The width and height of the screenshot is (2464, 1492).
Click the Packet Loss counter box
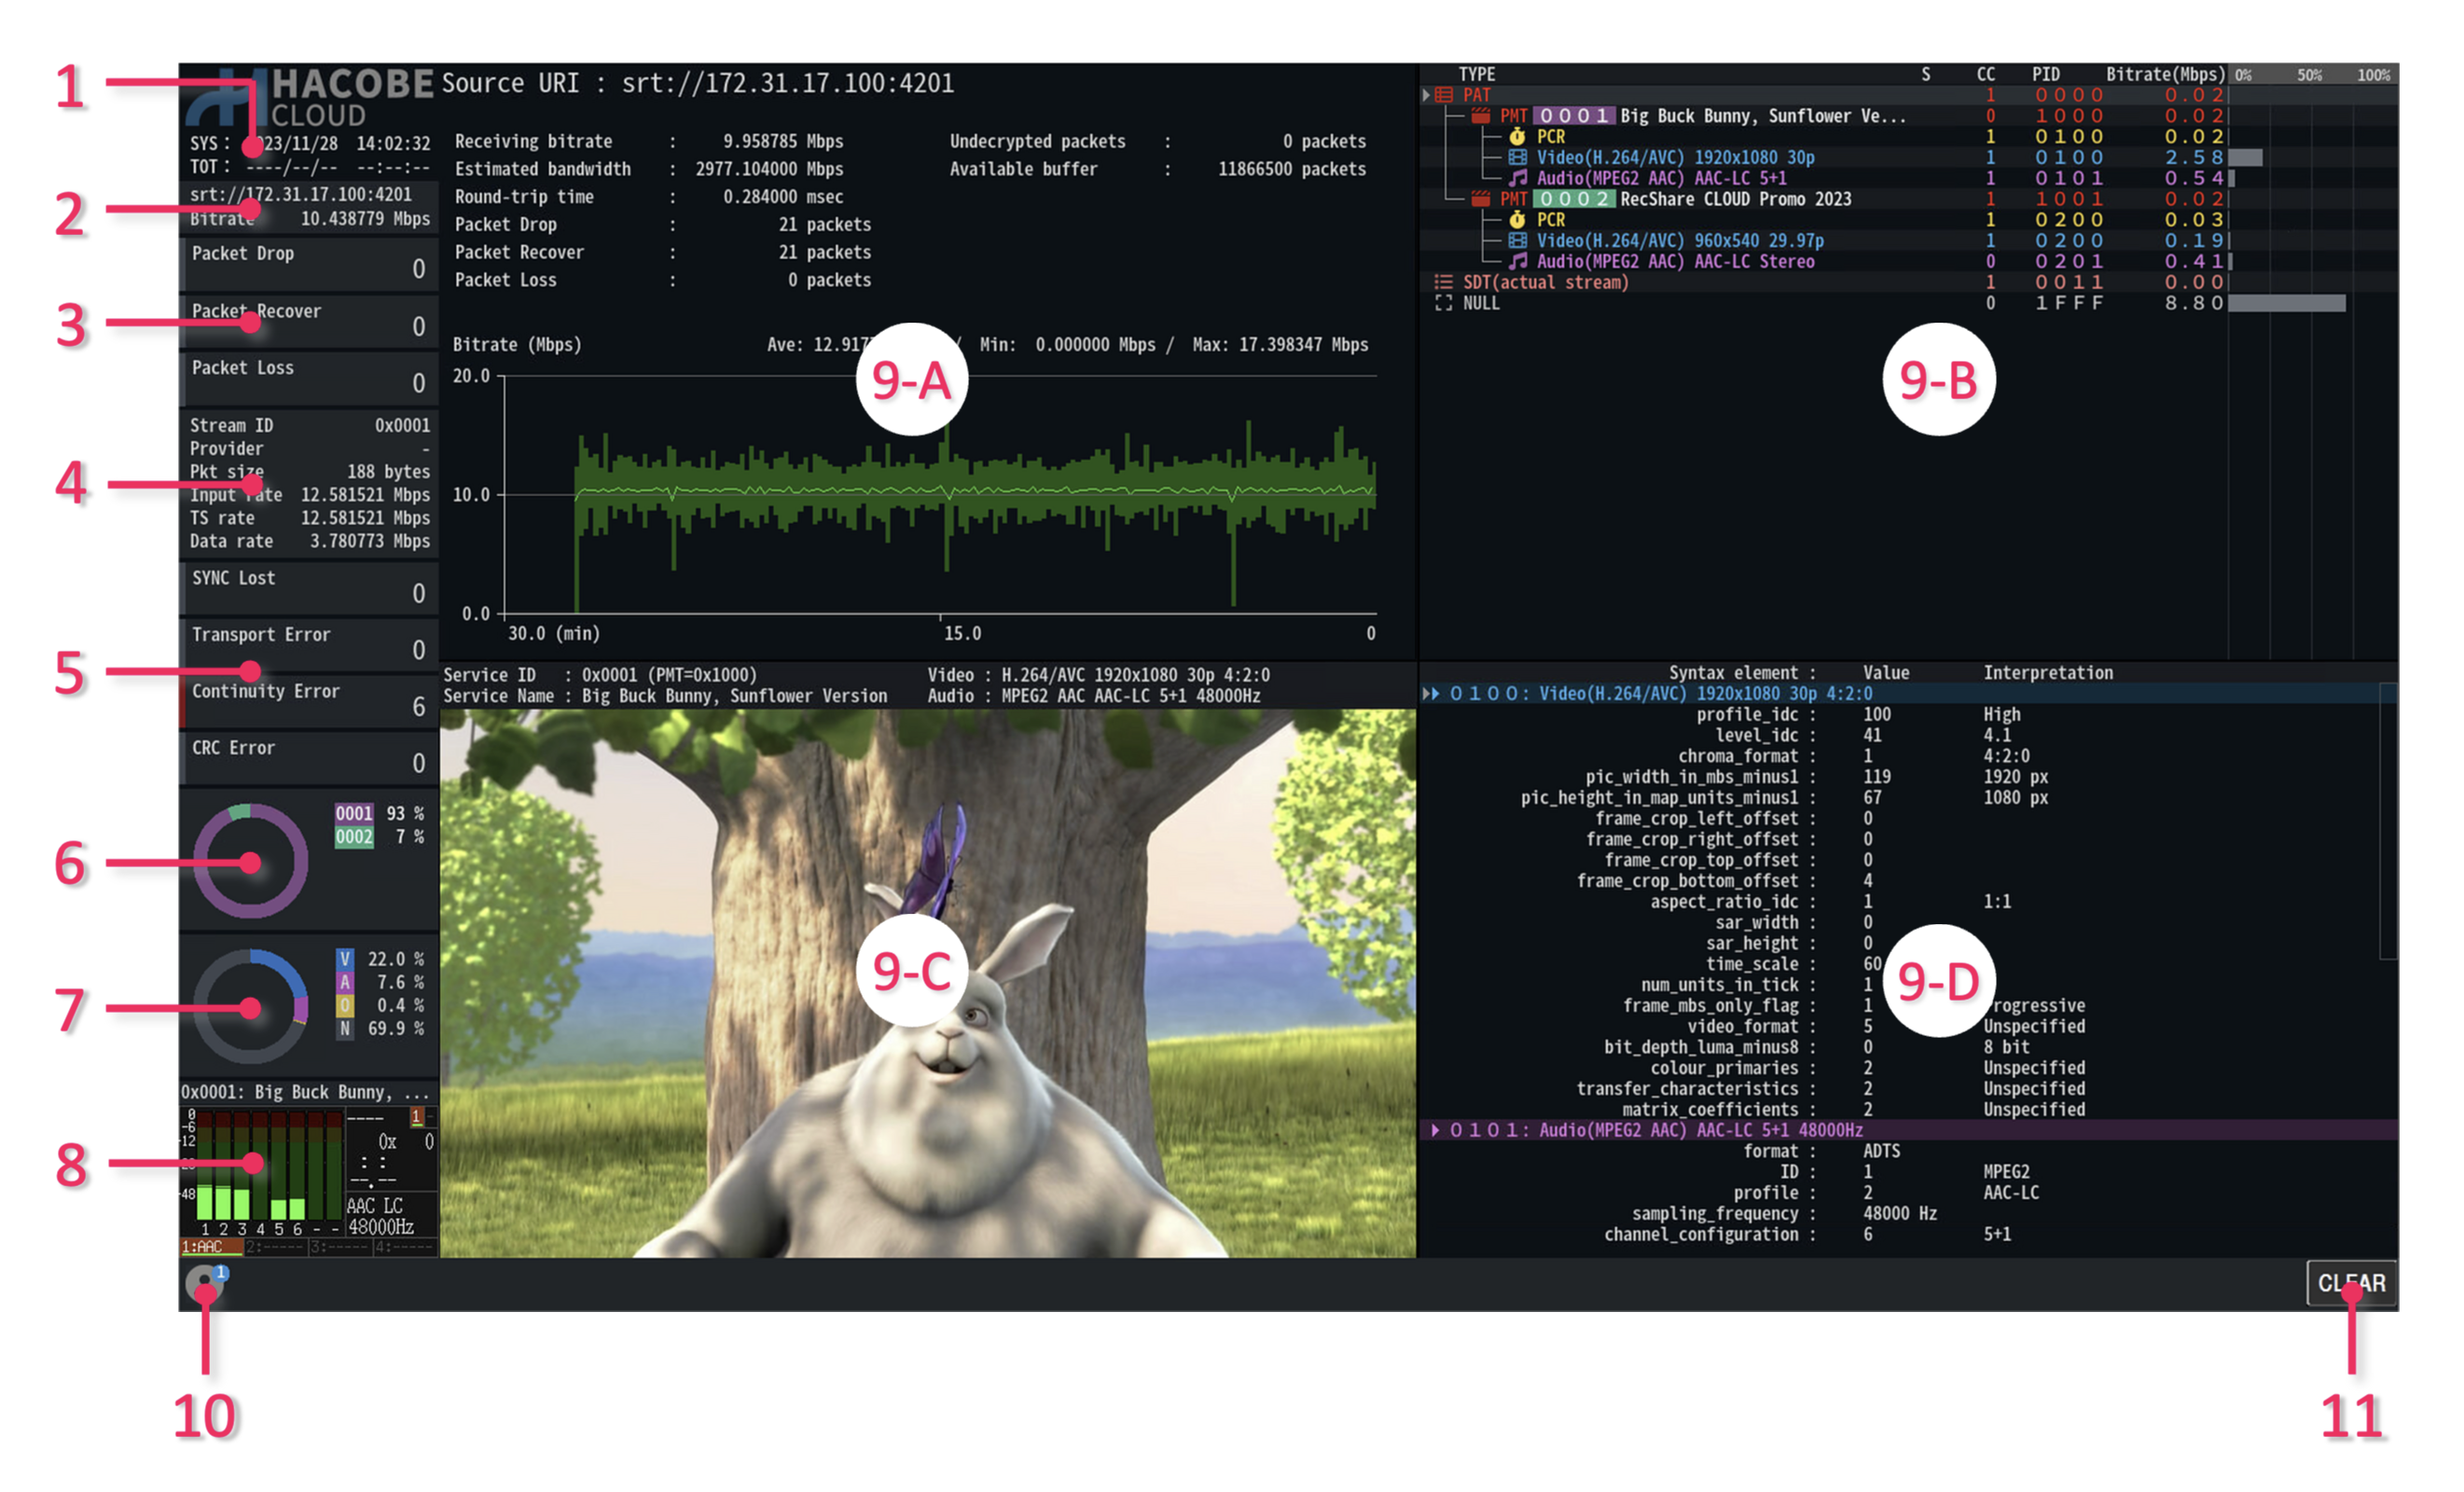click(x=309, y=378)
